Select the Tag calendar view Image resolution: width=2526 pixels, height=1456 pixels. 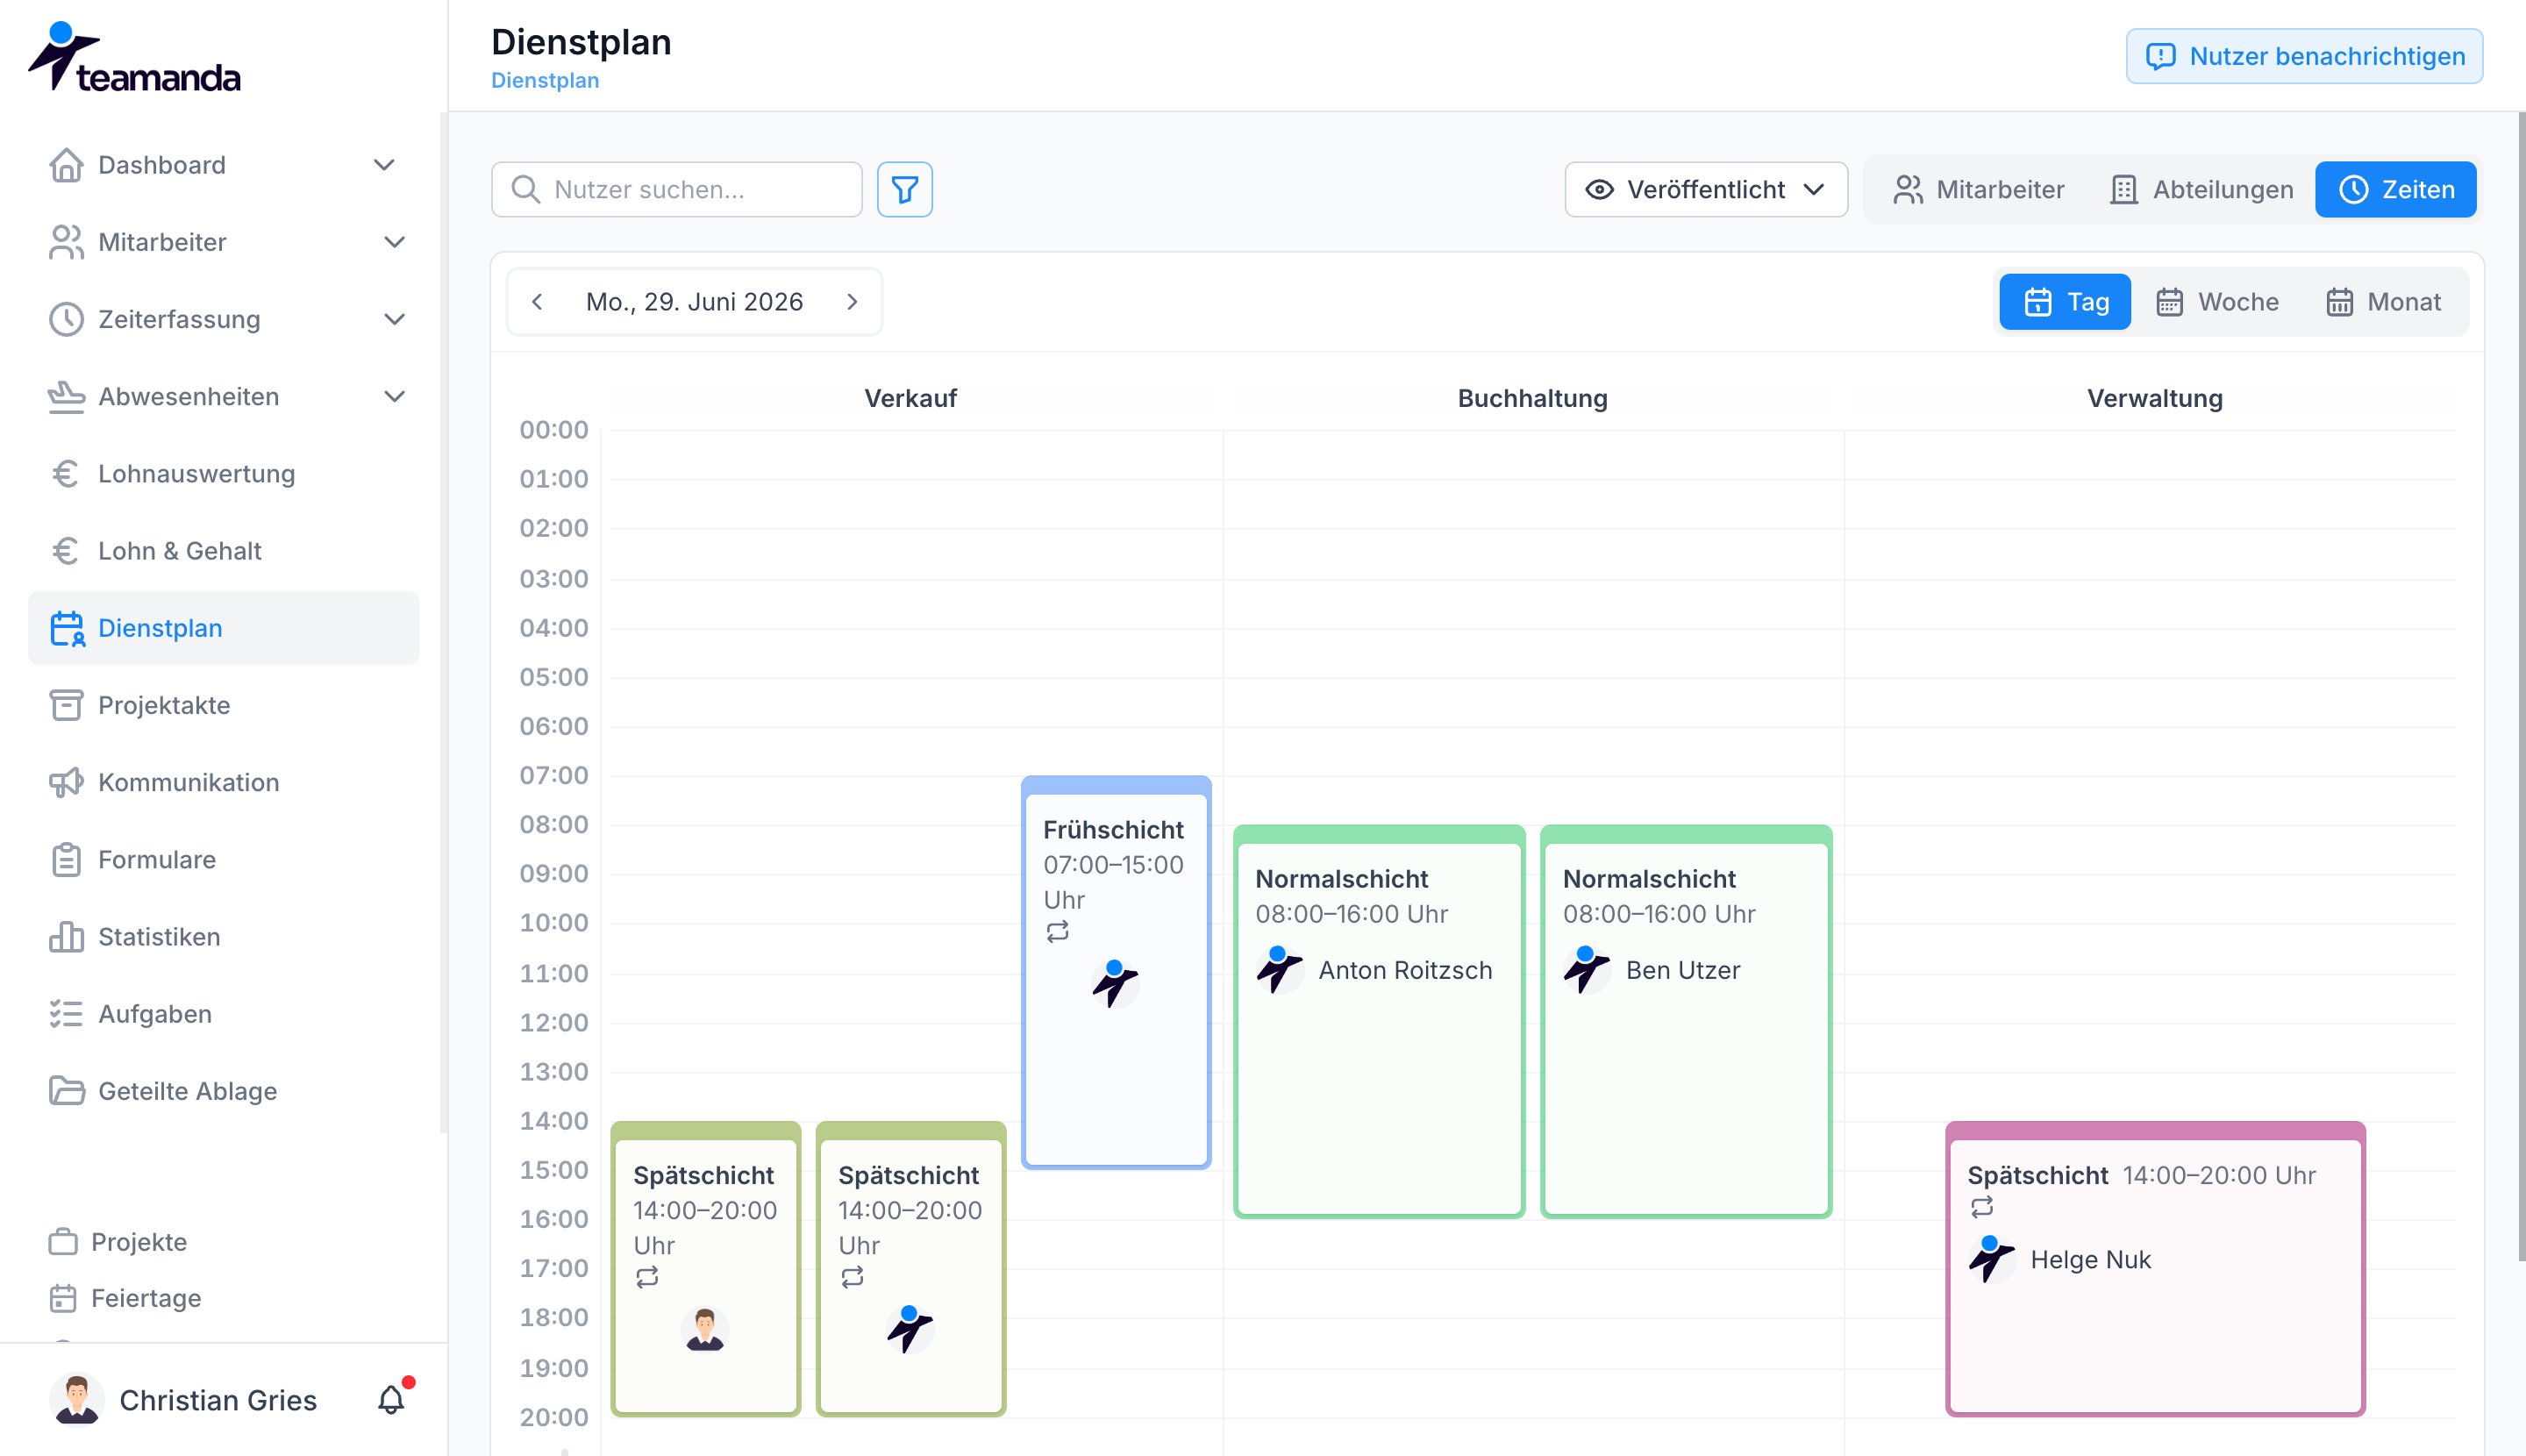pos(2065,302)
